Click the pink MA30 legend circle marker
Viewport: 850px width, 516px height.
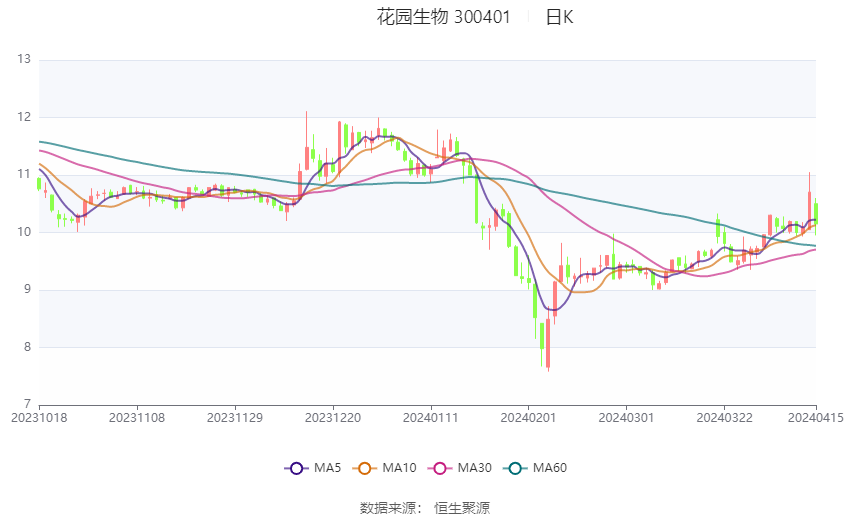[x=439, y=468]
